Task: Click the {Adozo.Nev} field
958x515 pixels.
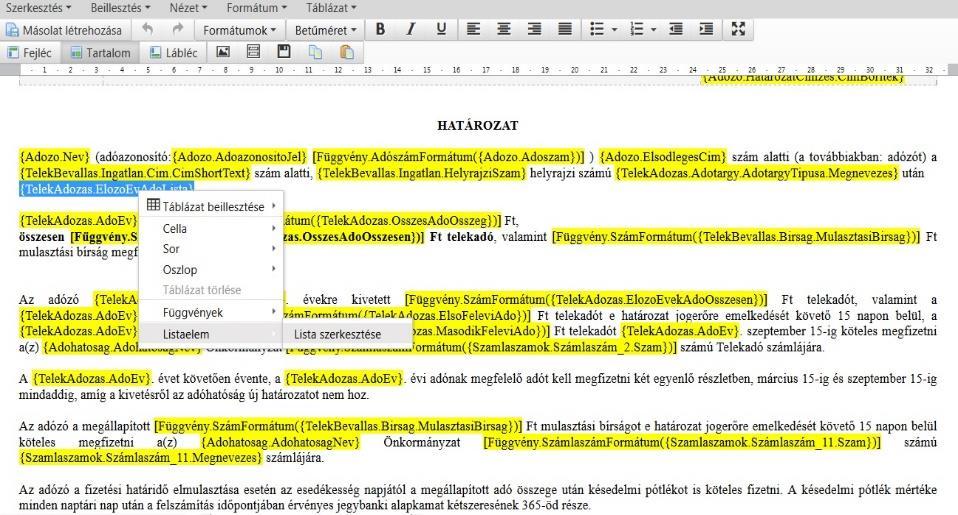Action: coord(54,157)
